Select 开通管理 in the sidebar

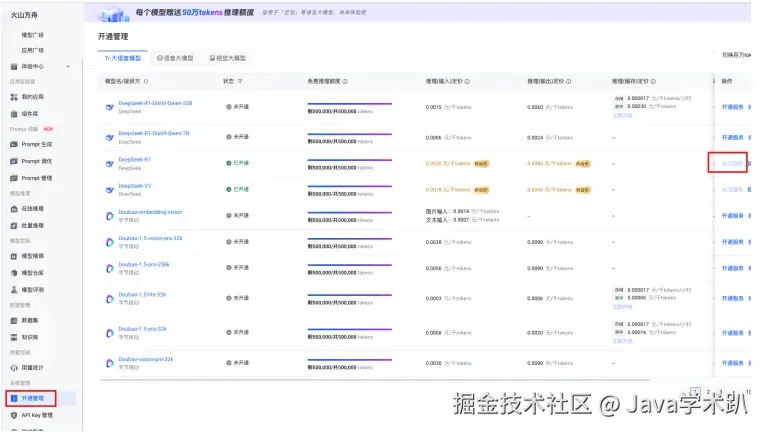pos(32,398)
